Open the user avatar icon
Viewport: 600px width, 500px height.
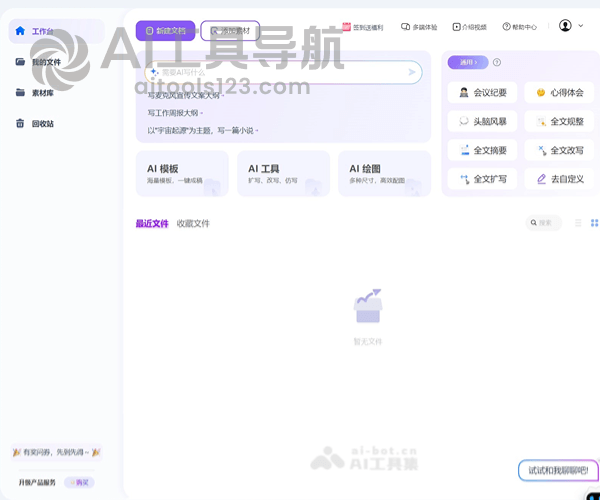tap(565, 26)
